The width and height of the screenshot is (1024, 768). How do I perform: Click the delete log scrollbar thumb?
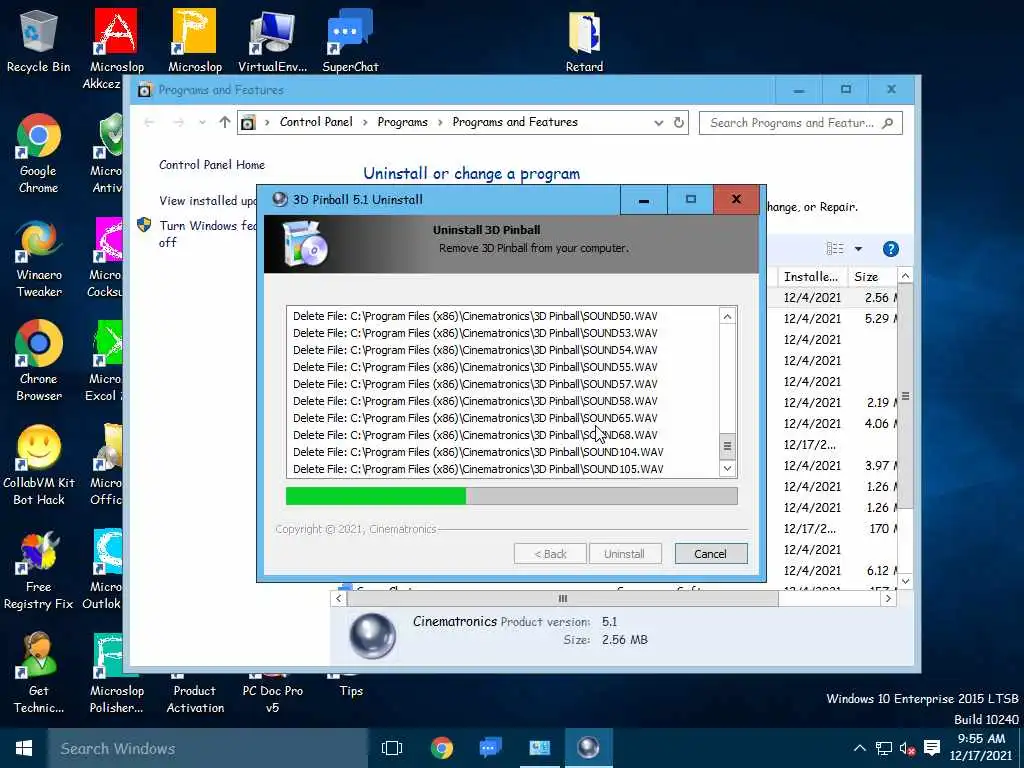728,447
